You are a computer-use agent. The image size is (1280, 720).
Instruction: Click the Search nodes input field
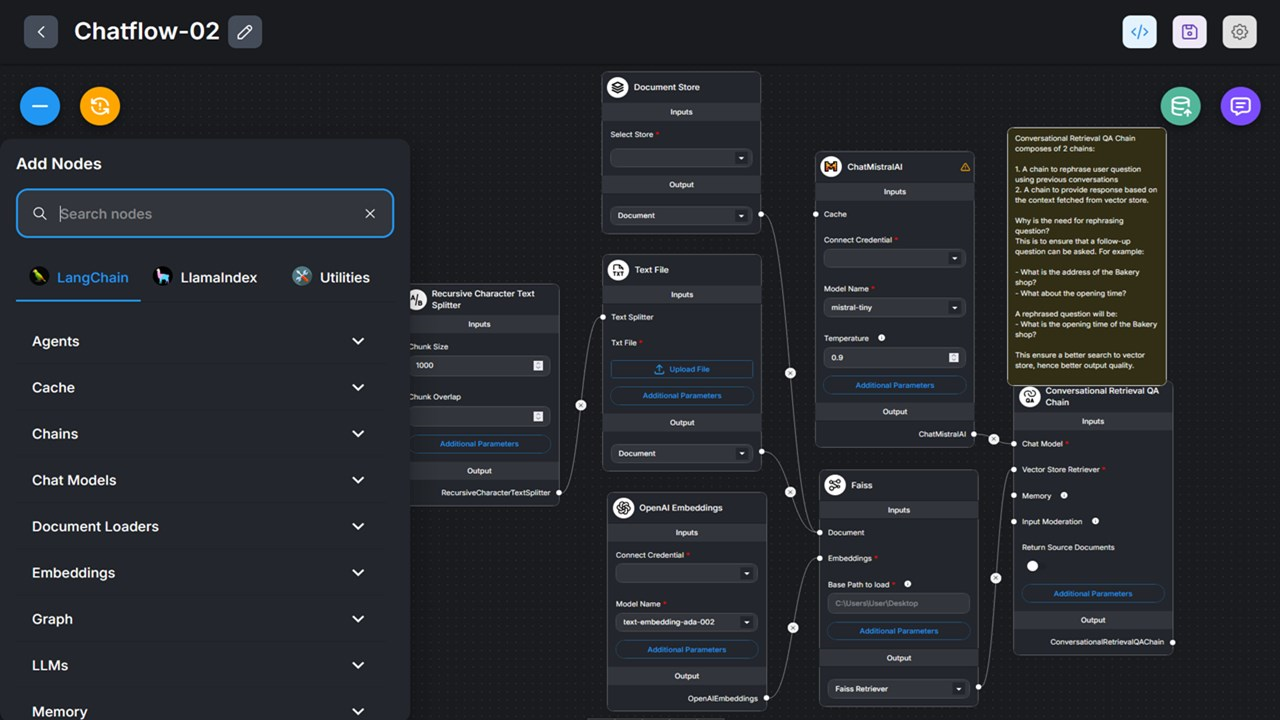[205, 213]
